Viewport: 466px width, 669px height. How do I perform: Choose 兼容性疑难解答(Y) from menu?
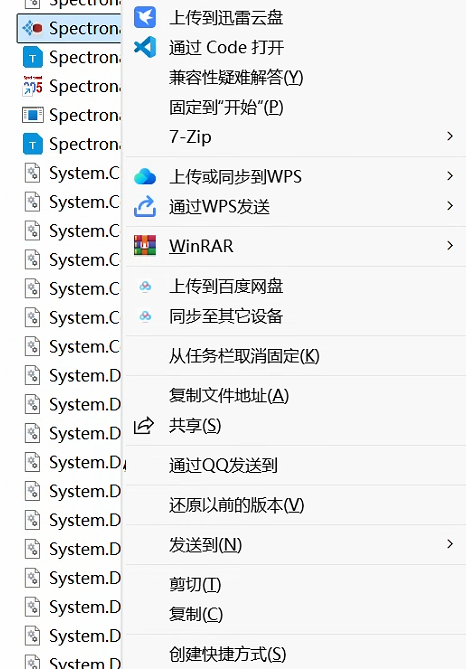(x=236, y=78)
